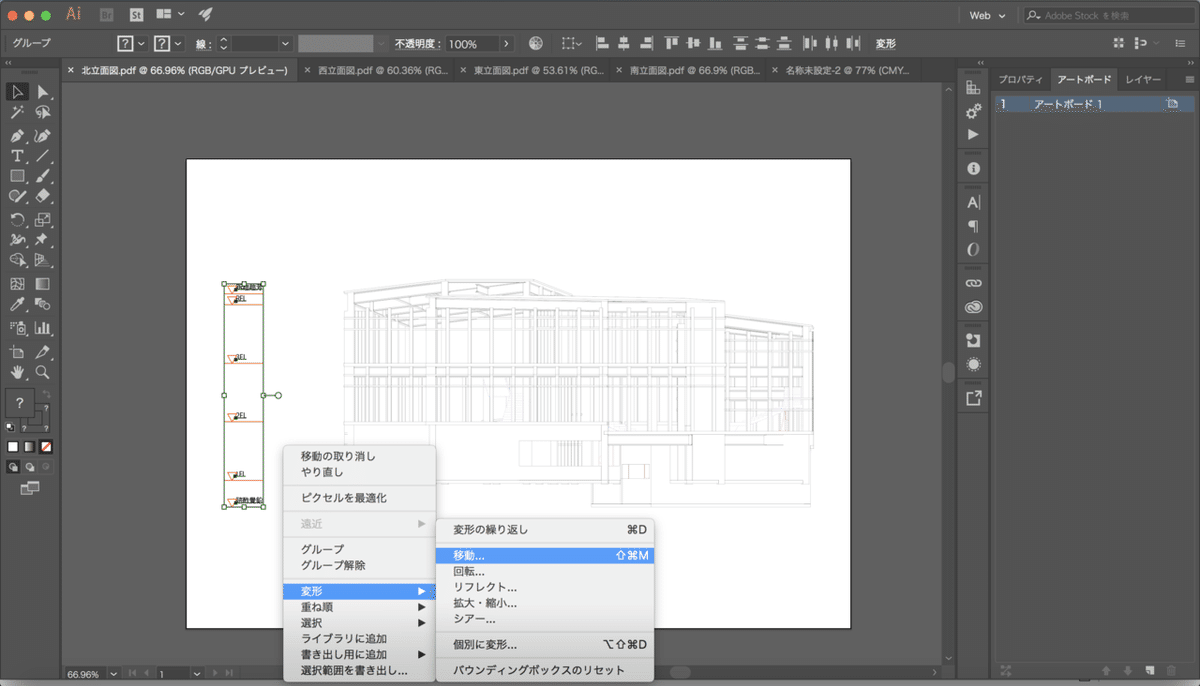Click the white color fill swatch
Viewport: 1200px width, 686px height.
(x=13, y=447)
